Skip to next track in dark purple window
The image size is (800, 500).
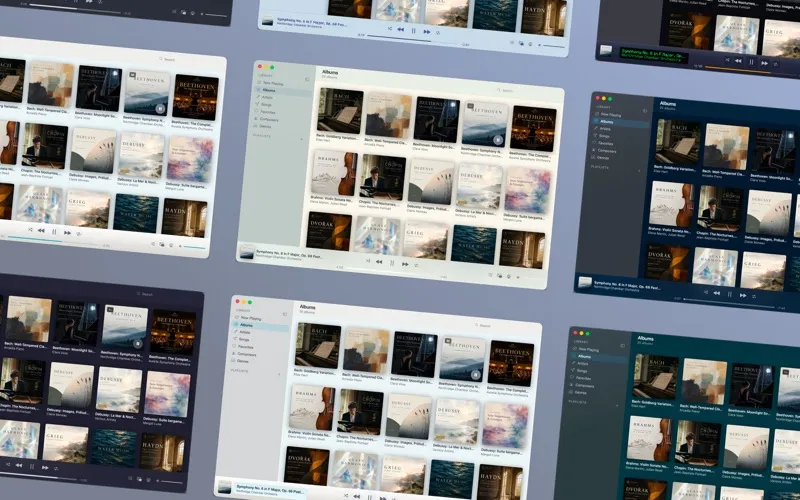[45, 467]
